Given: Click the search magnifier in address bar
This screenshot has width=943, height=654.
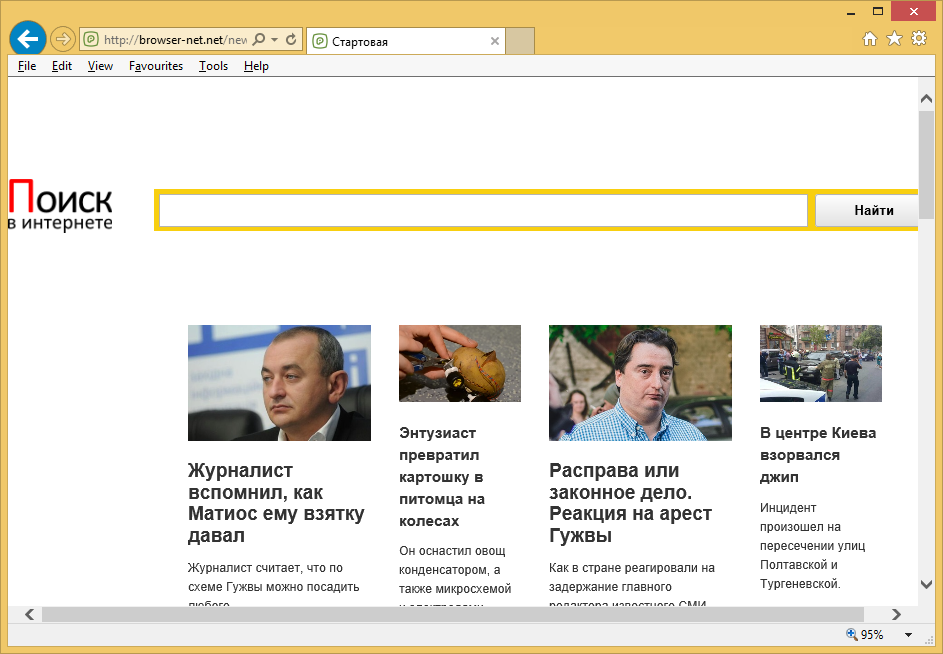Looking at the screenshot, I should [259, 40].
